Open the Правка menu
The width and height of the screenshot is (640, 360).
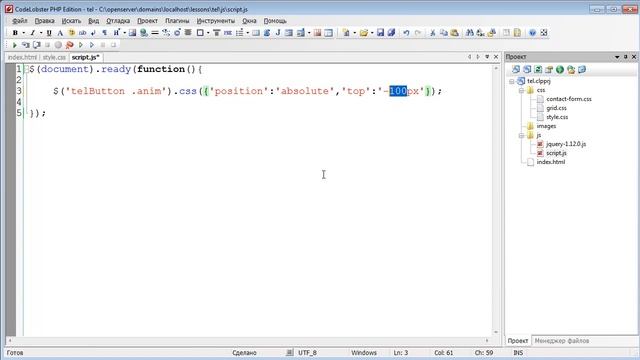44,21
